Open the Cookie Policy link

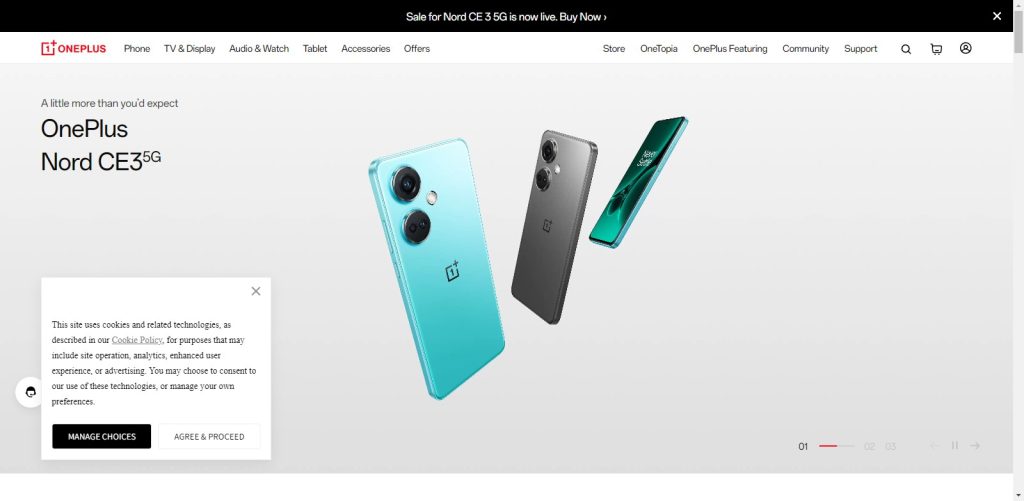(137, 340)
